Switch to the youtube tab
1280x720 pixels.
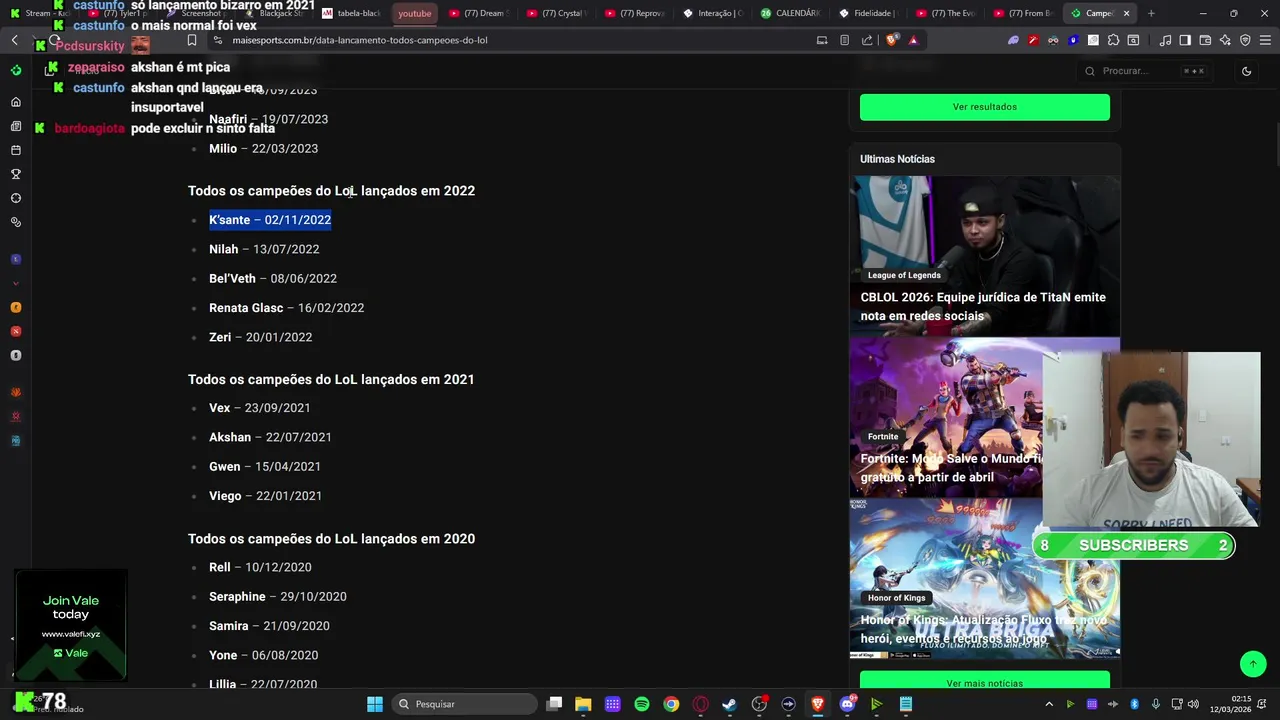[x=414, y=13]
